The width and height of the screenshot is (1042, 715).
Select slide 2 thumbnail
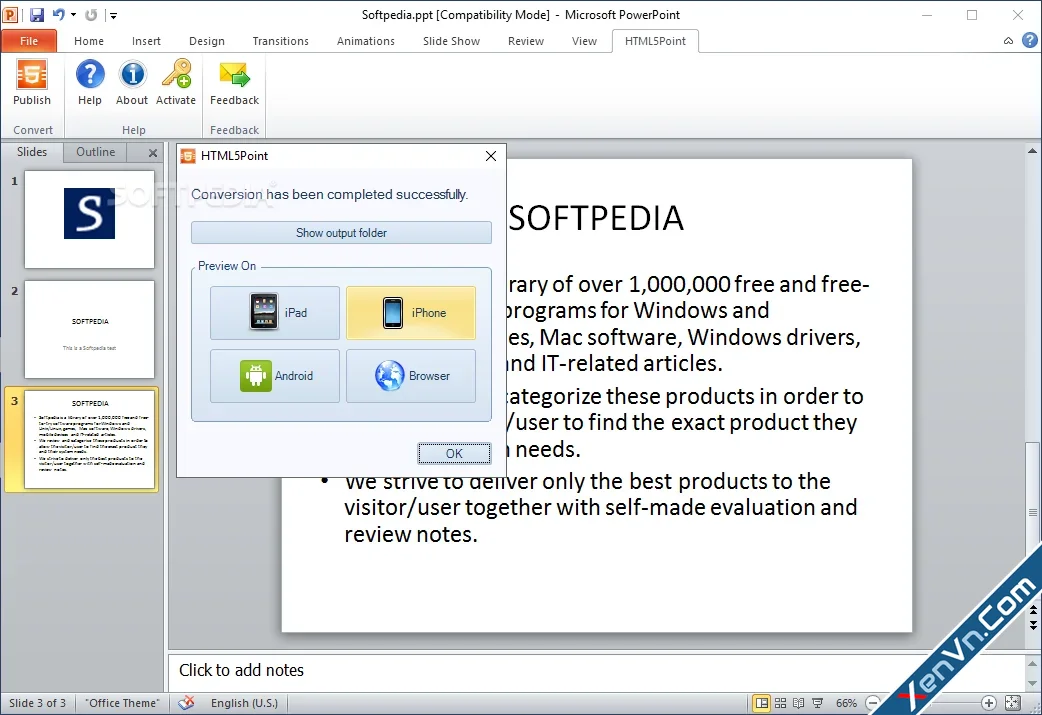click(x=89, y=330)
